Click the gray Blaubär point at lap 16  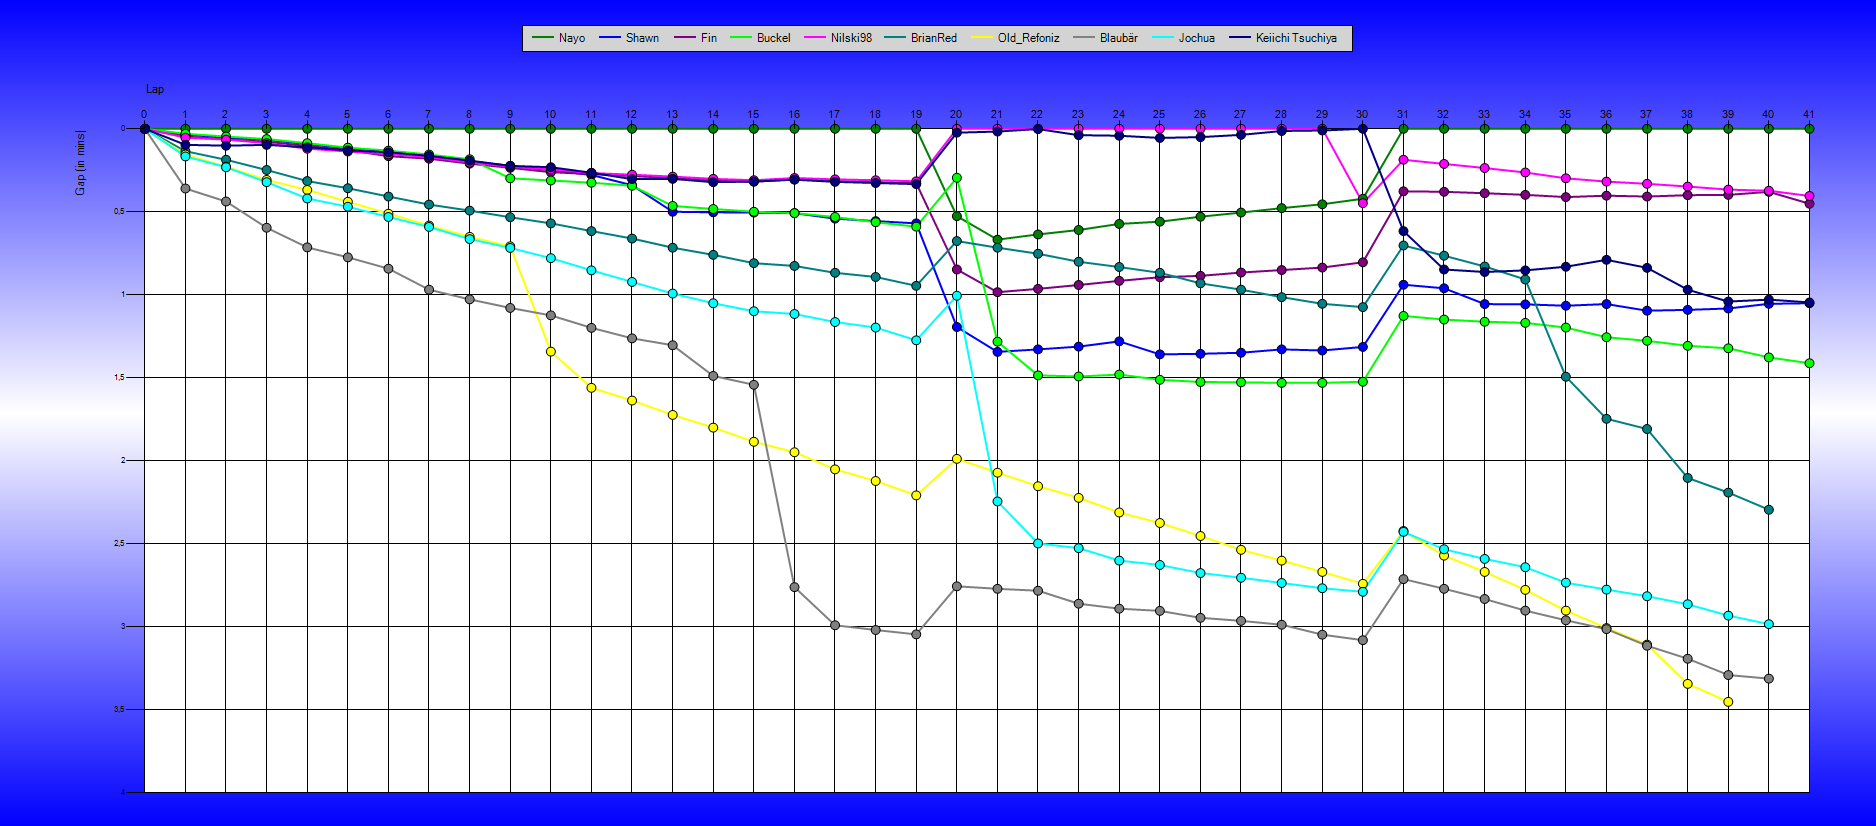pyautogui.click(x=794, y=587)
